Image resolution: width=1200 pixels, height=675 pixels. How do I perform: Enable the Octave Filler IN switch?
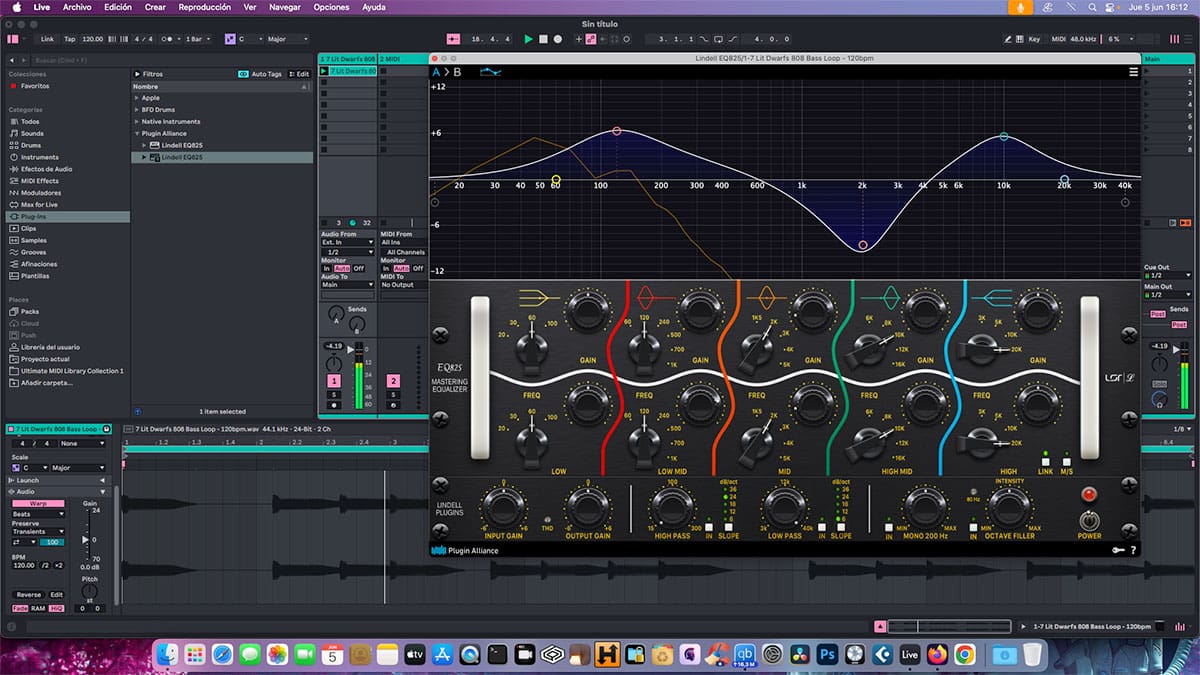pyautogui.click(x=972, y=526)
